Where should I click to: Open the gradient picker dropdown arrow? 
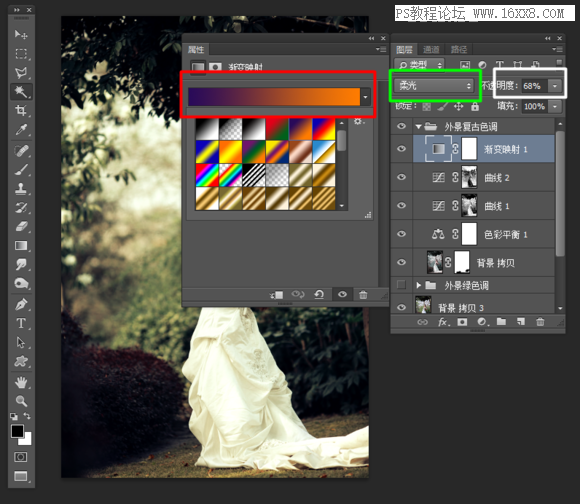point(365,97)
